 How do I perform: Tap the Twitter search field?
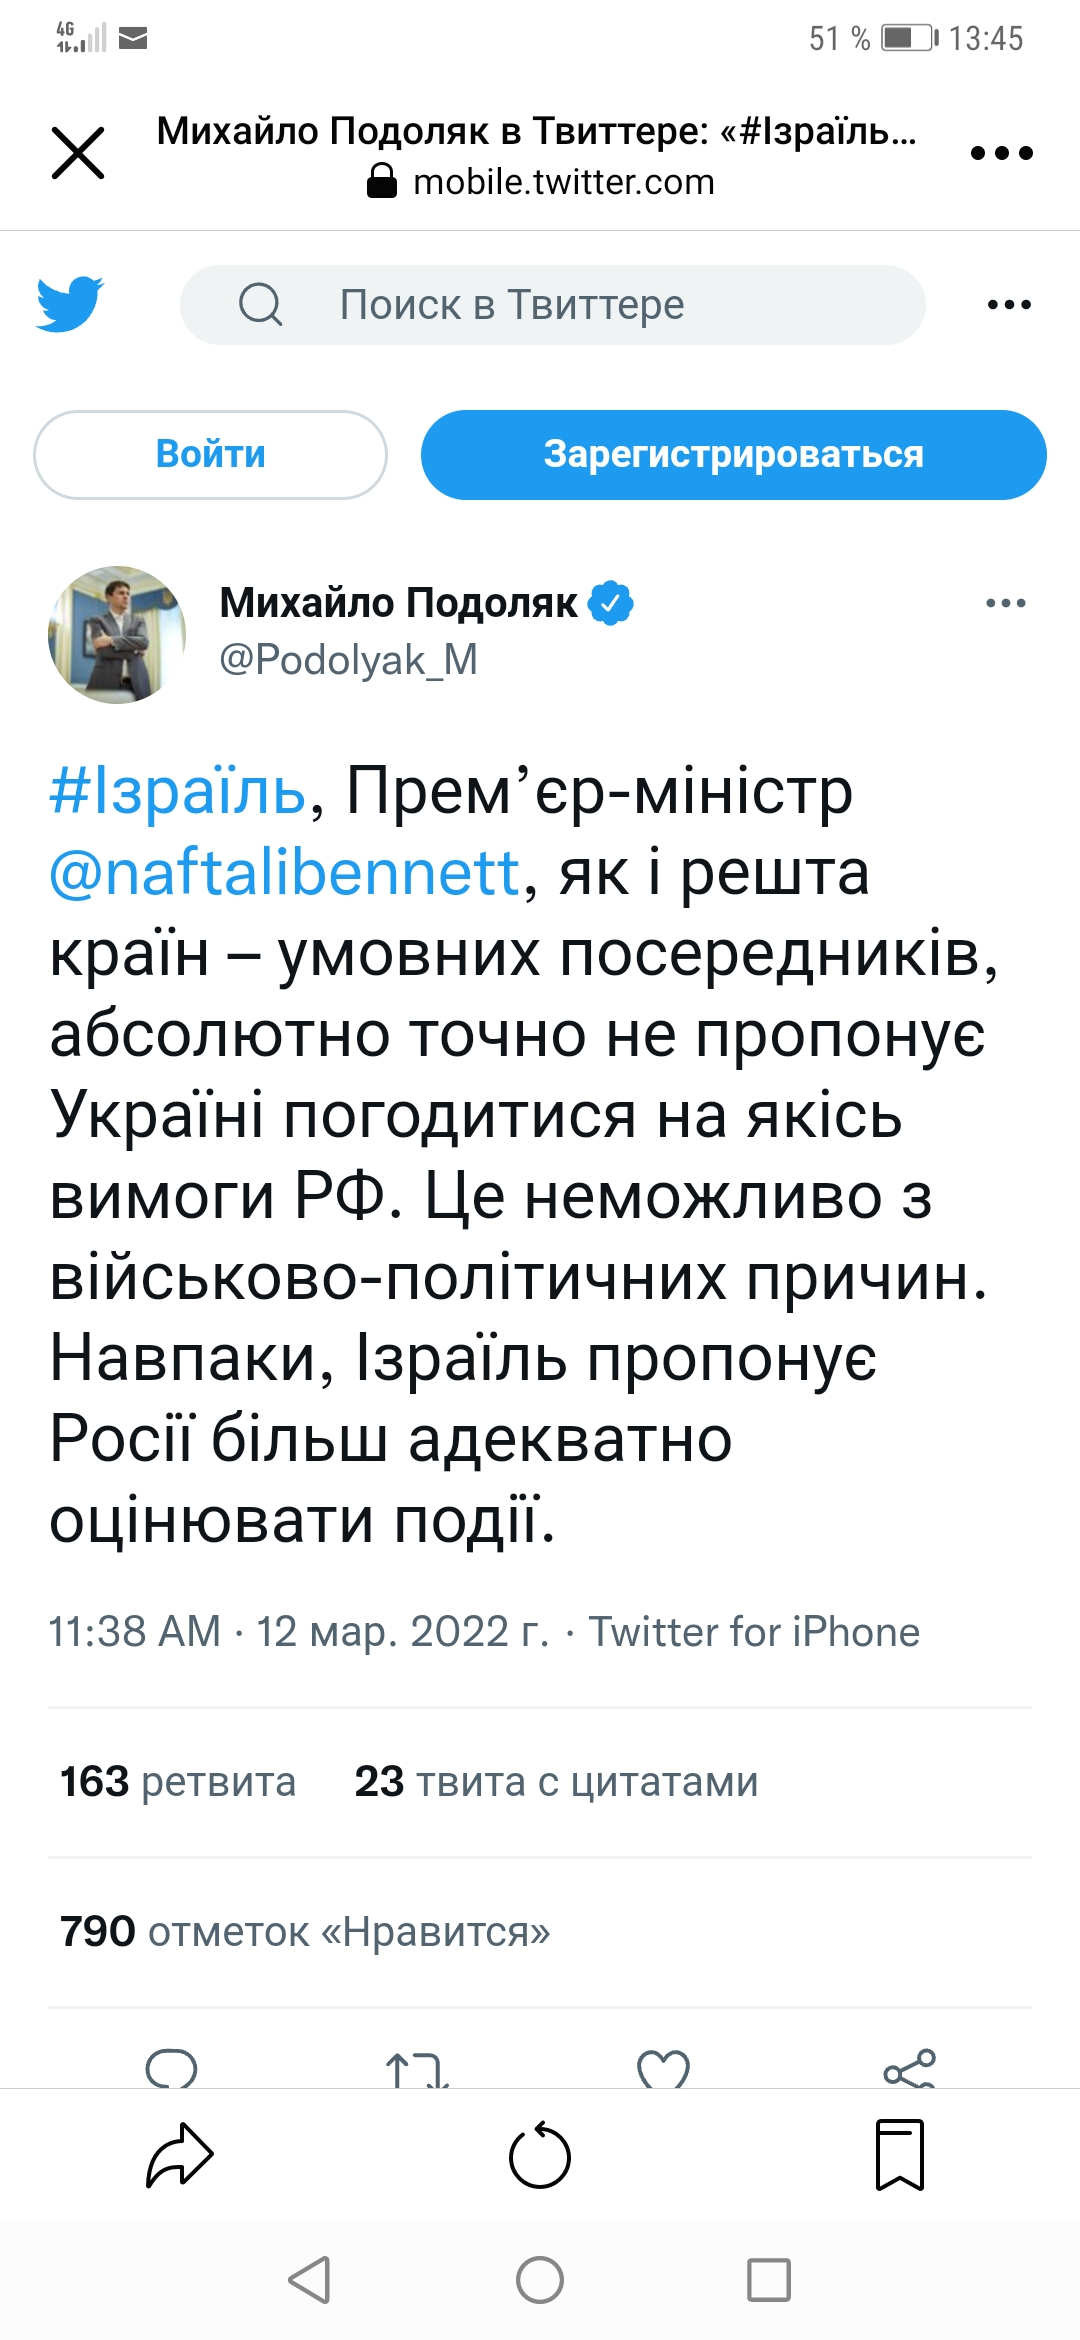click(x=552, y=305)
